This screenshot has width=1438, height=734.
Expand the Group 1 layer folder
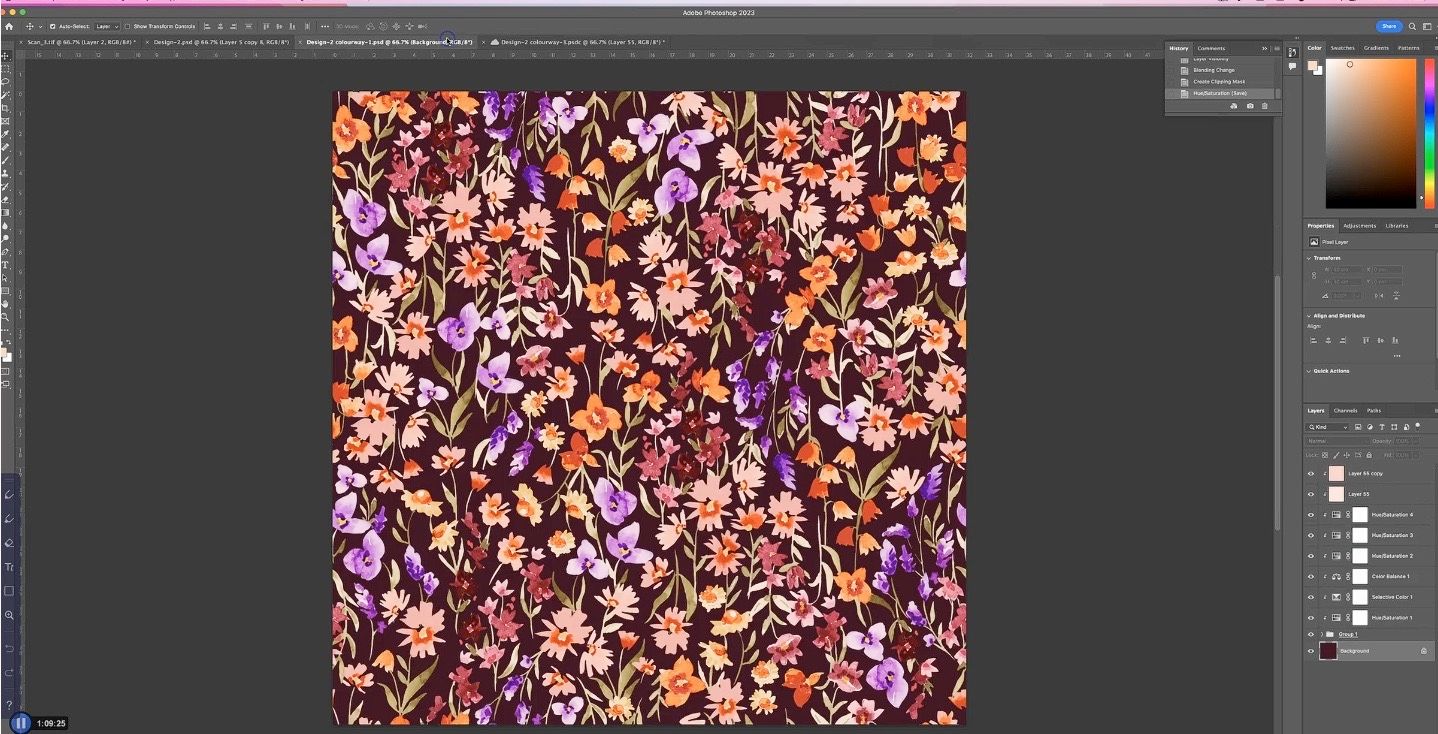click(x=1321, y=634)
